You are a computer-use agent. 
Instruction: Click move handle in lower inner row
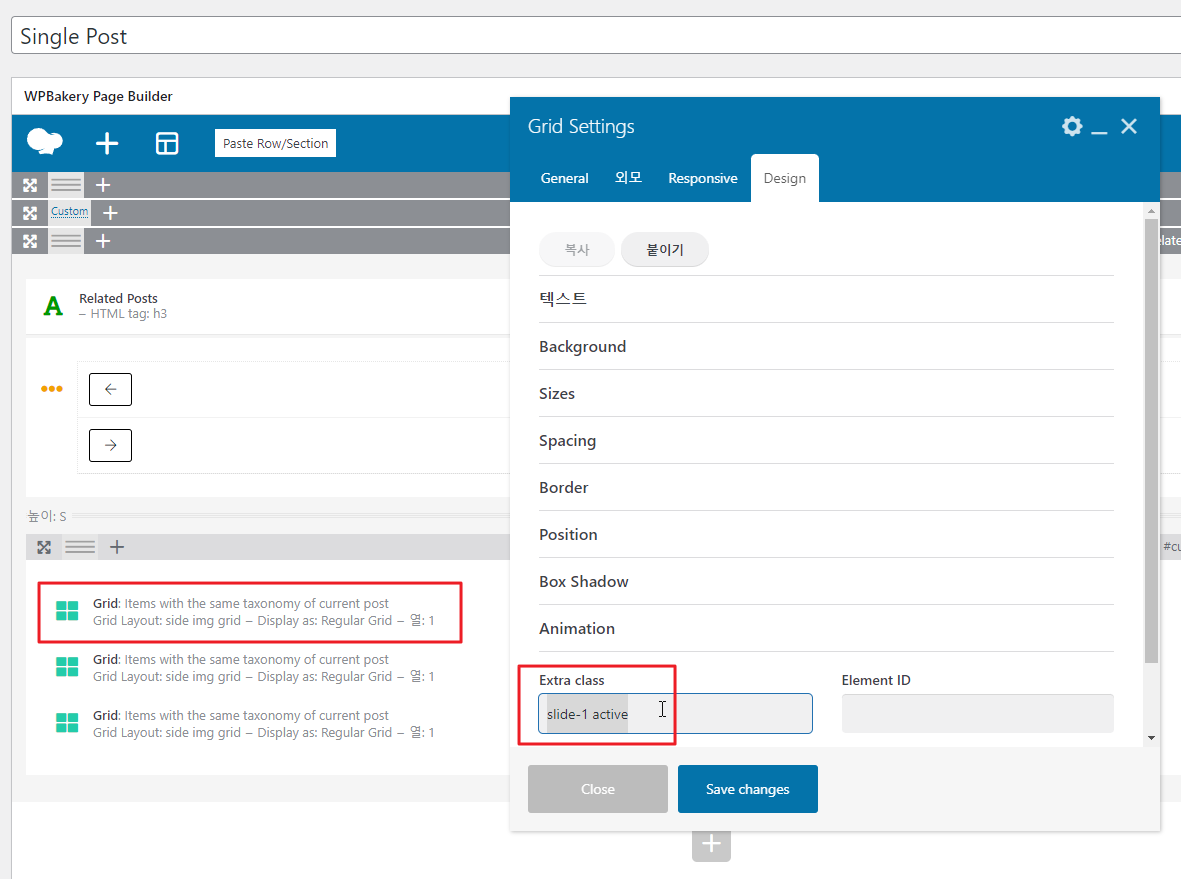44,548
